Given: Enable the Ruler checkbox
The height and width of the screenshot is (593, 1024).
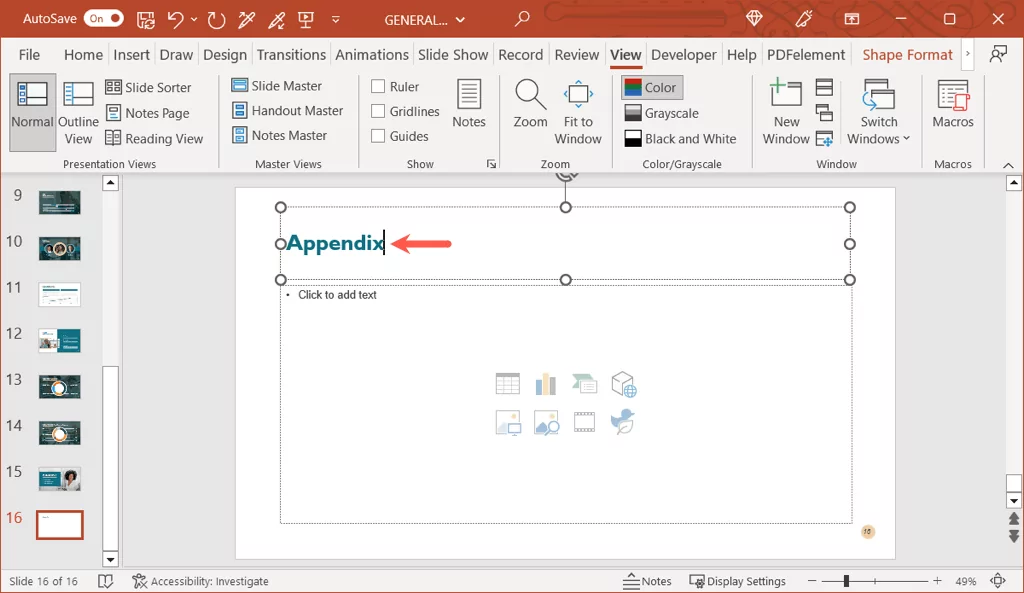Looking at the screenshot, I should 377,86.
